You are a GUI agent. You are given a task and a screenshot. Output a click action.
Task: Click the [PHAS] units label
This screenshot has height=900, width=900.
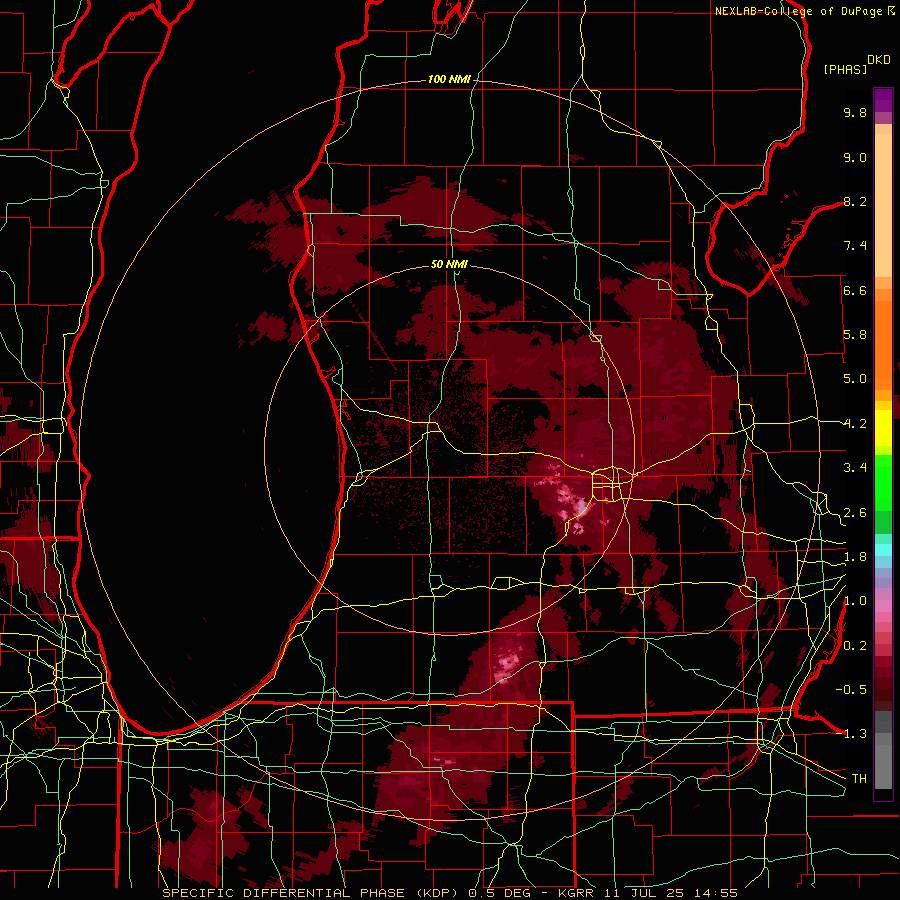[845, 69]
